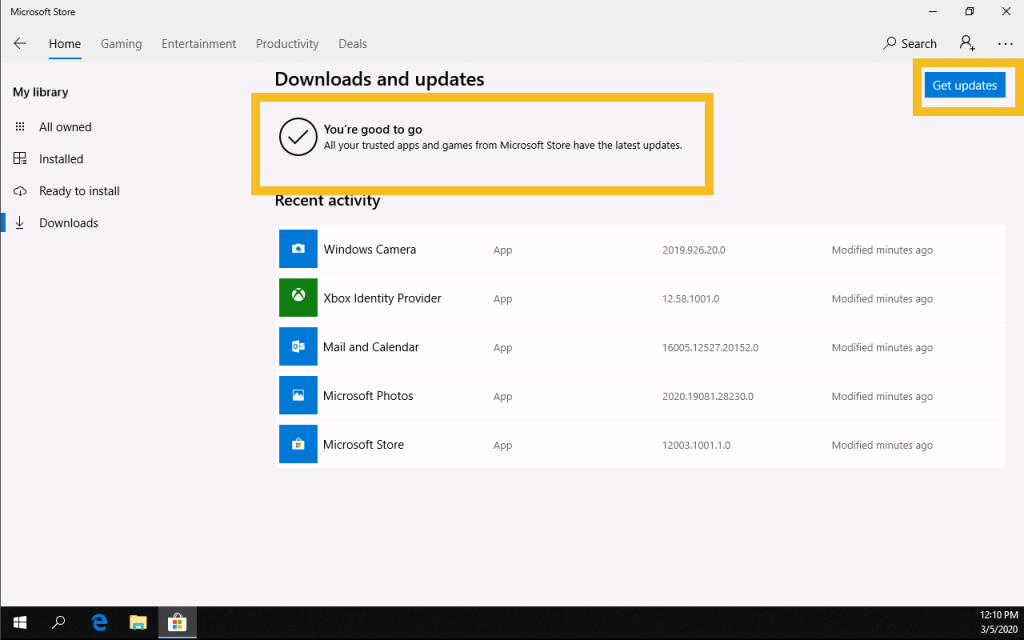Switch to the Home tab
The height and width of the screenshot is (640, 1024).
tap(65, 44)
